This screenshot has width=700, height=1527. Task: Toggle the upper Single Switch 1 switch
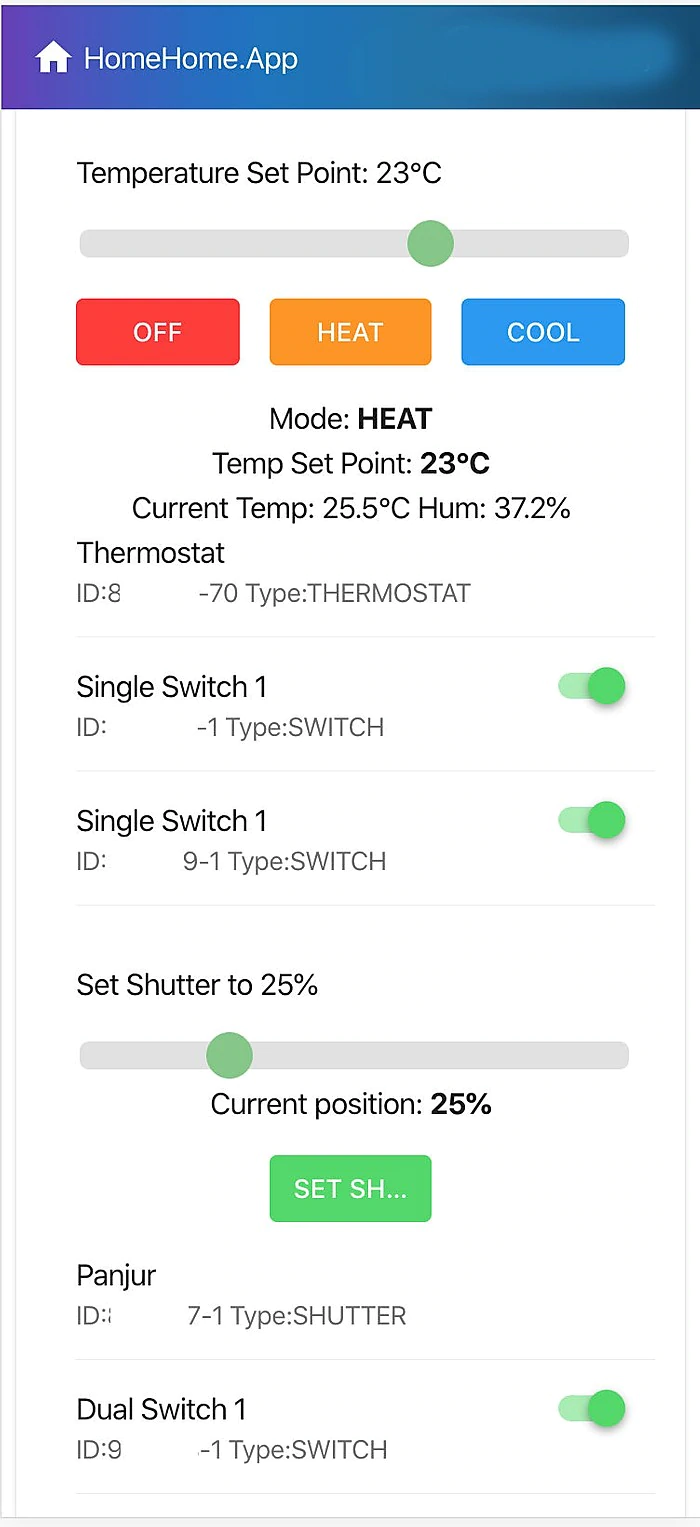coord(592,687)
